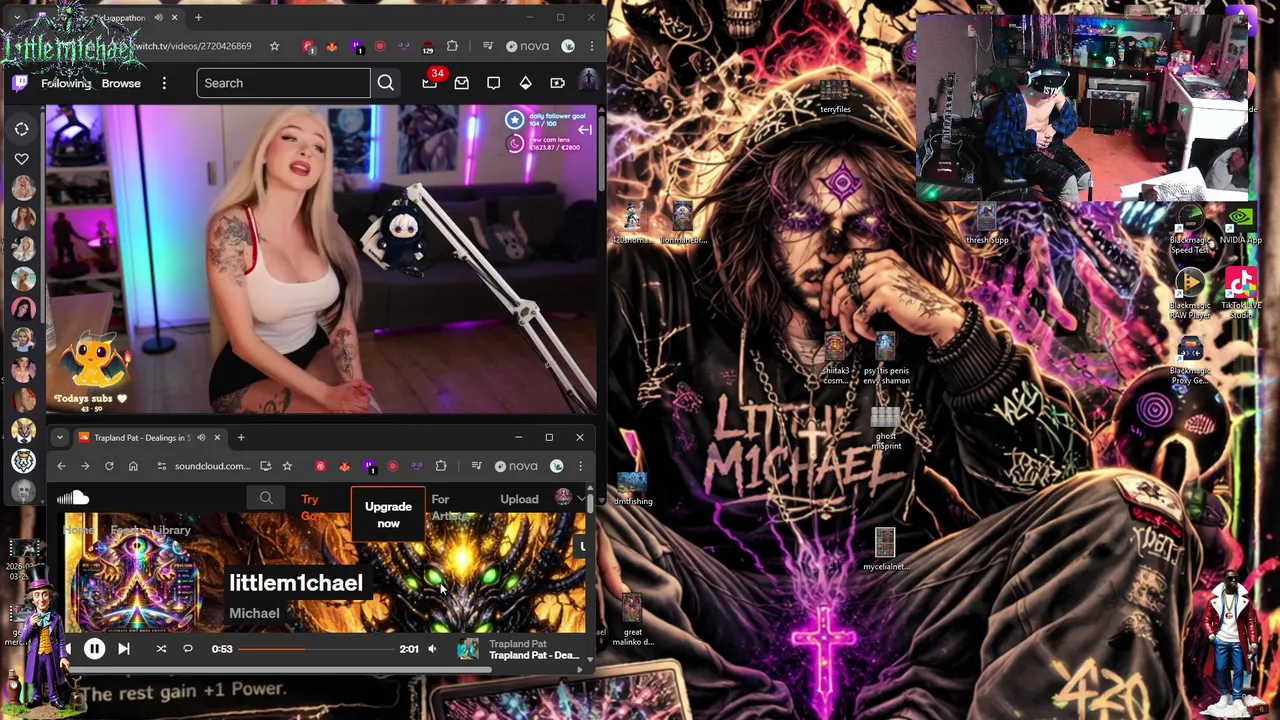This screenshot has height=720, width=1280.
Task: Open the TikTok LIVE Studio desktop shortcut
Action: [x=1241, y=294]
